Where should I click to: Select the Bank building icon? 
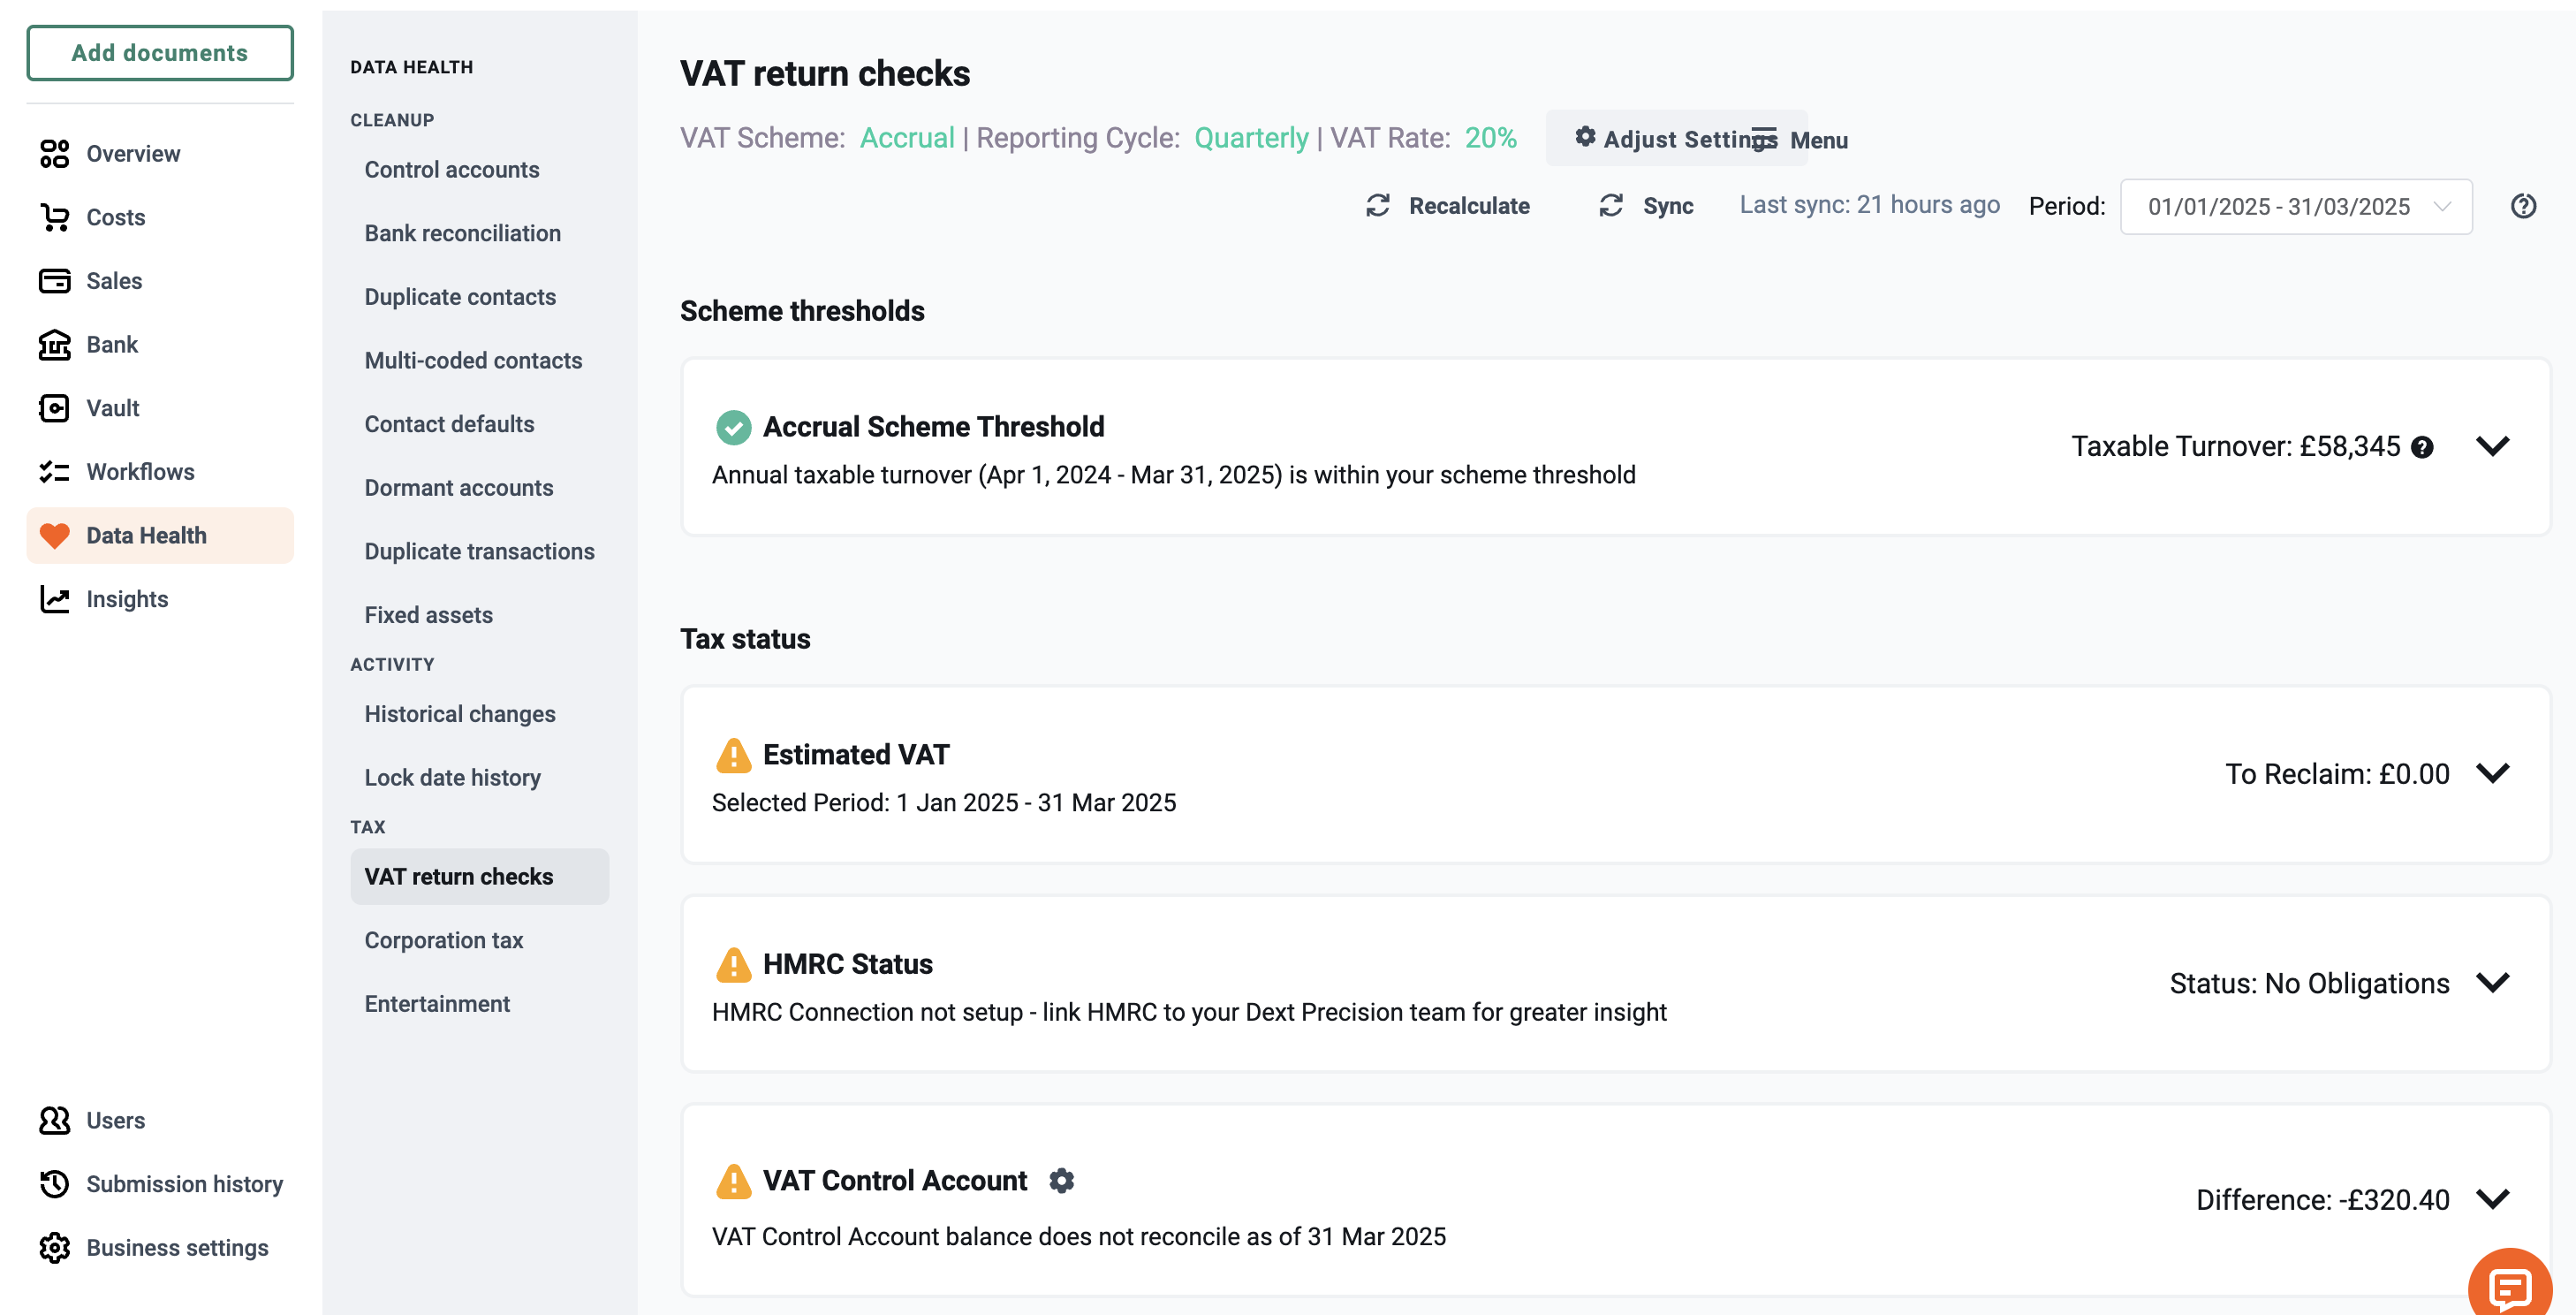click(54, 344)
